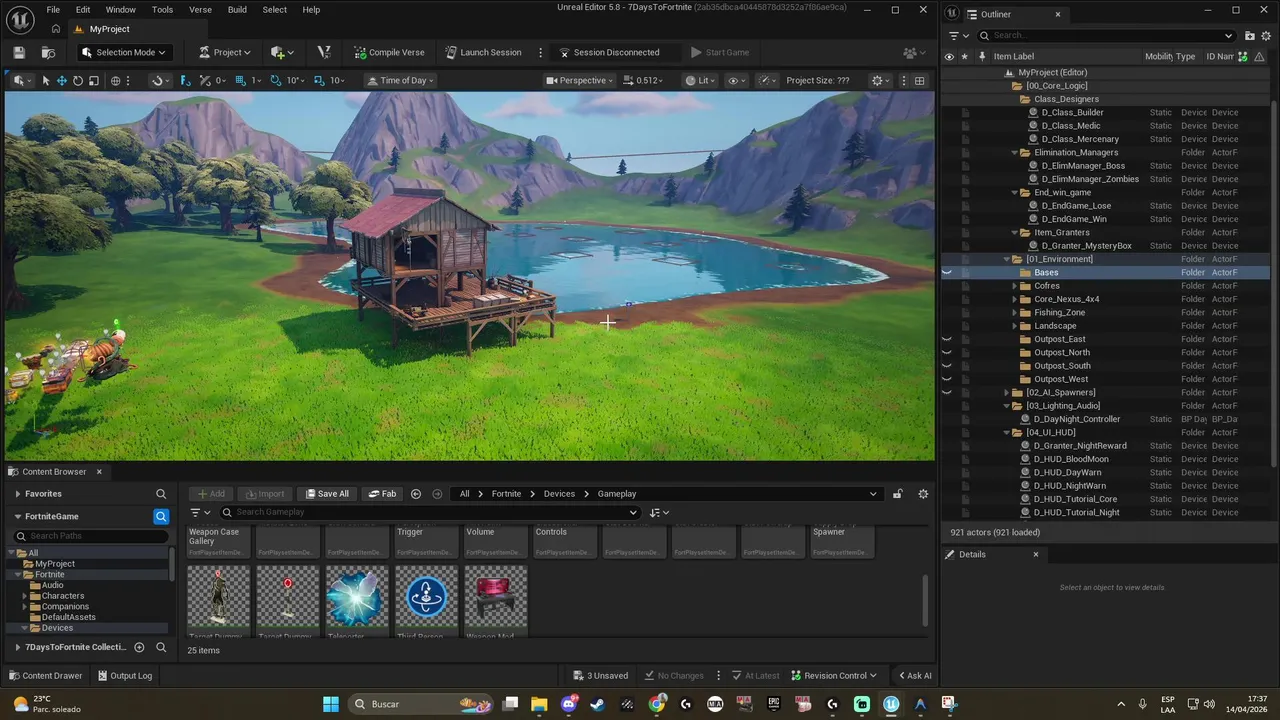Viewport: 1280px width, 720px height.
Task: Open Content Browser settings gear
Action: (923, 493)
